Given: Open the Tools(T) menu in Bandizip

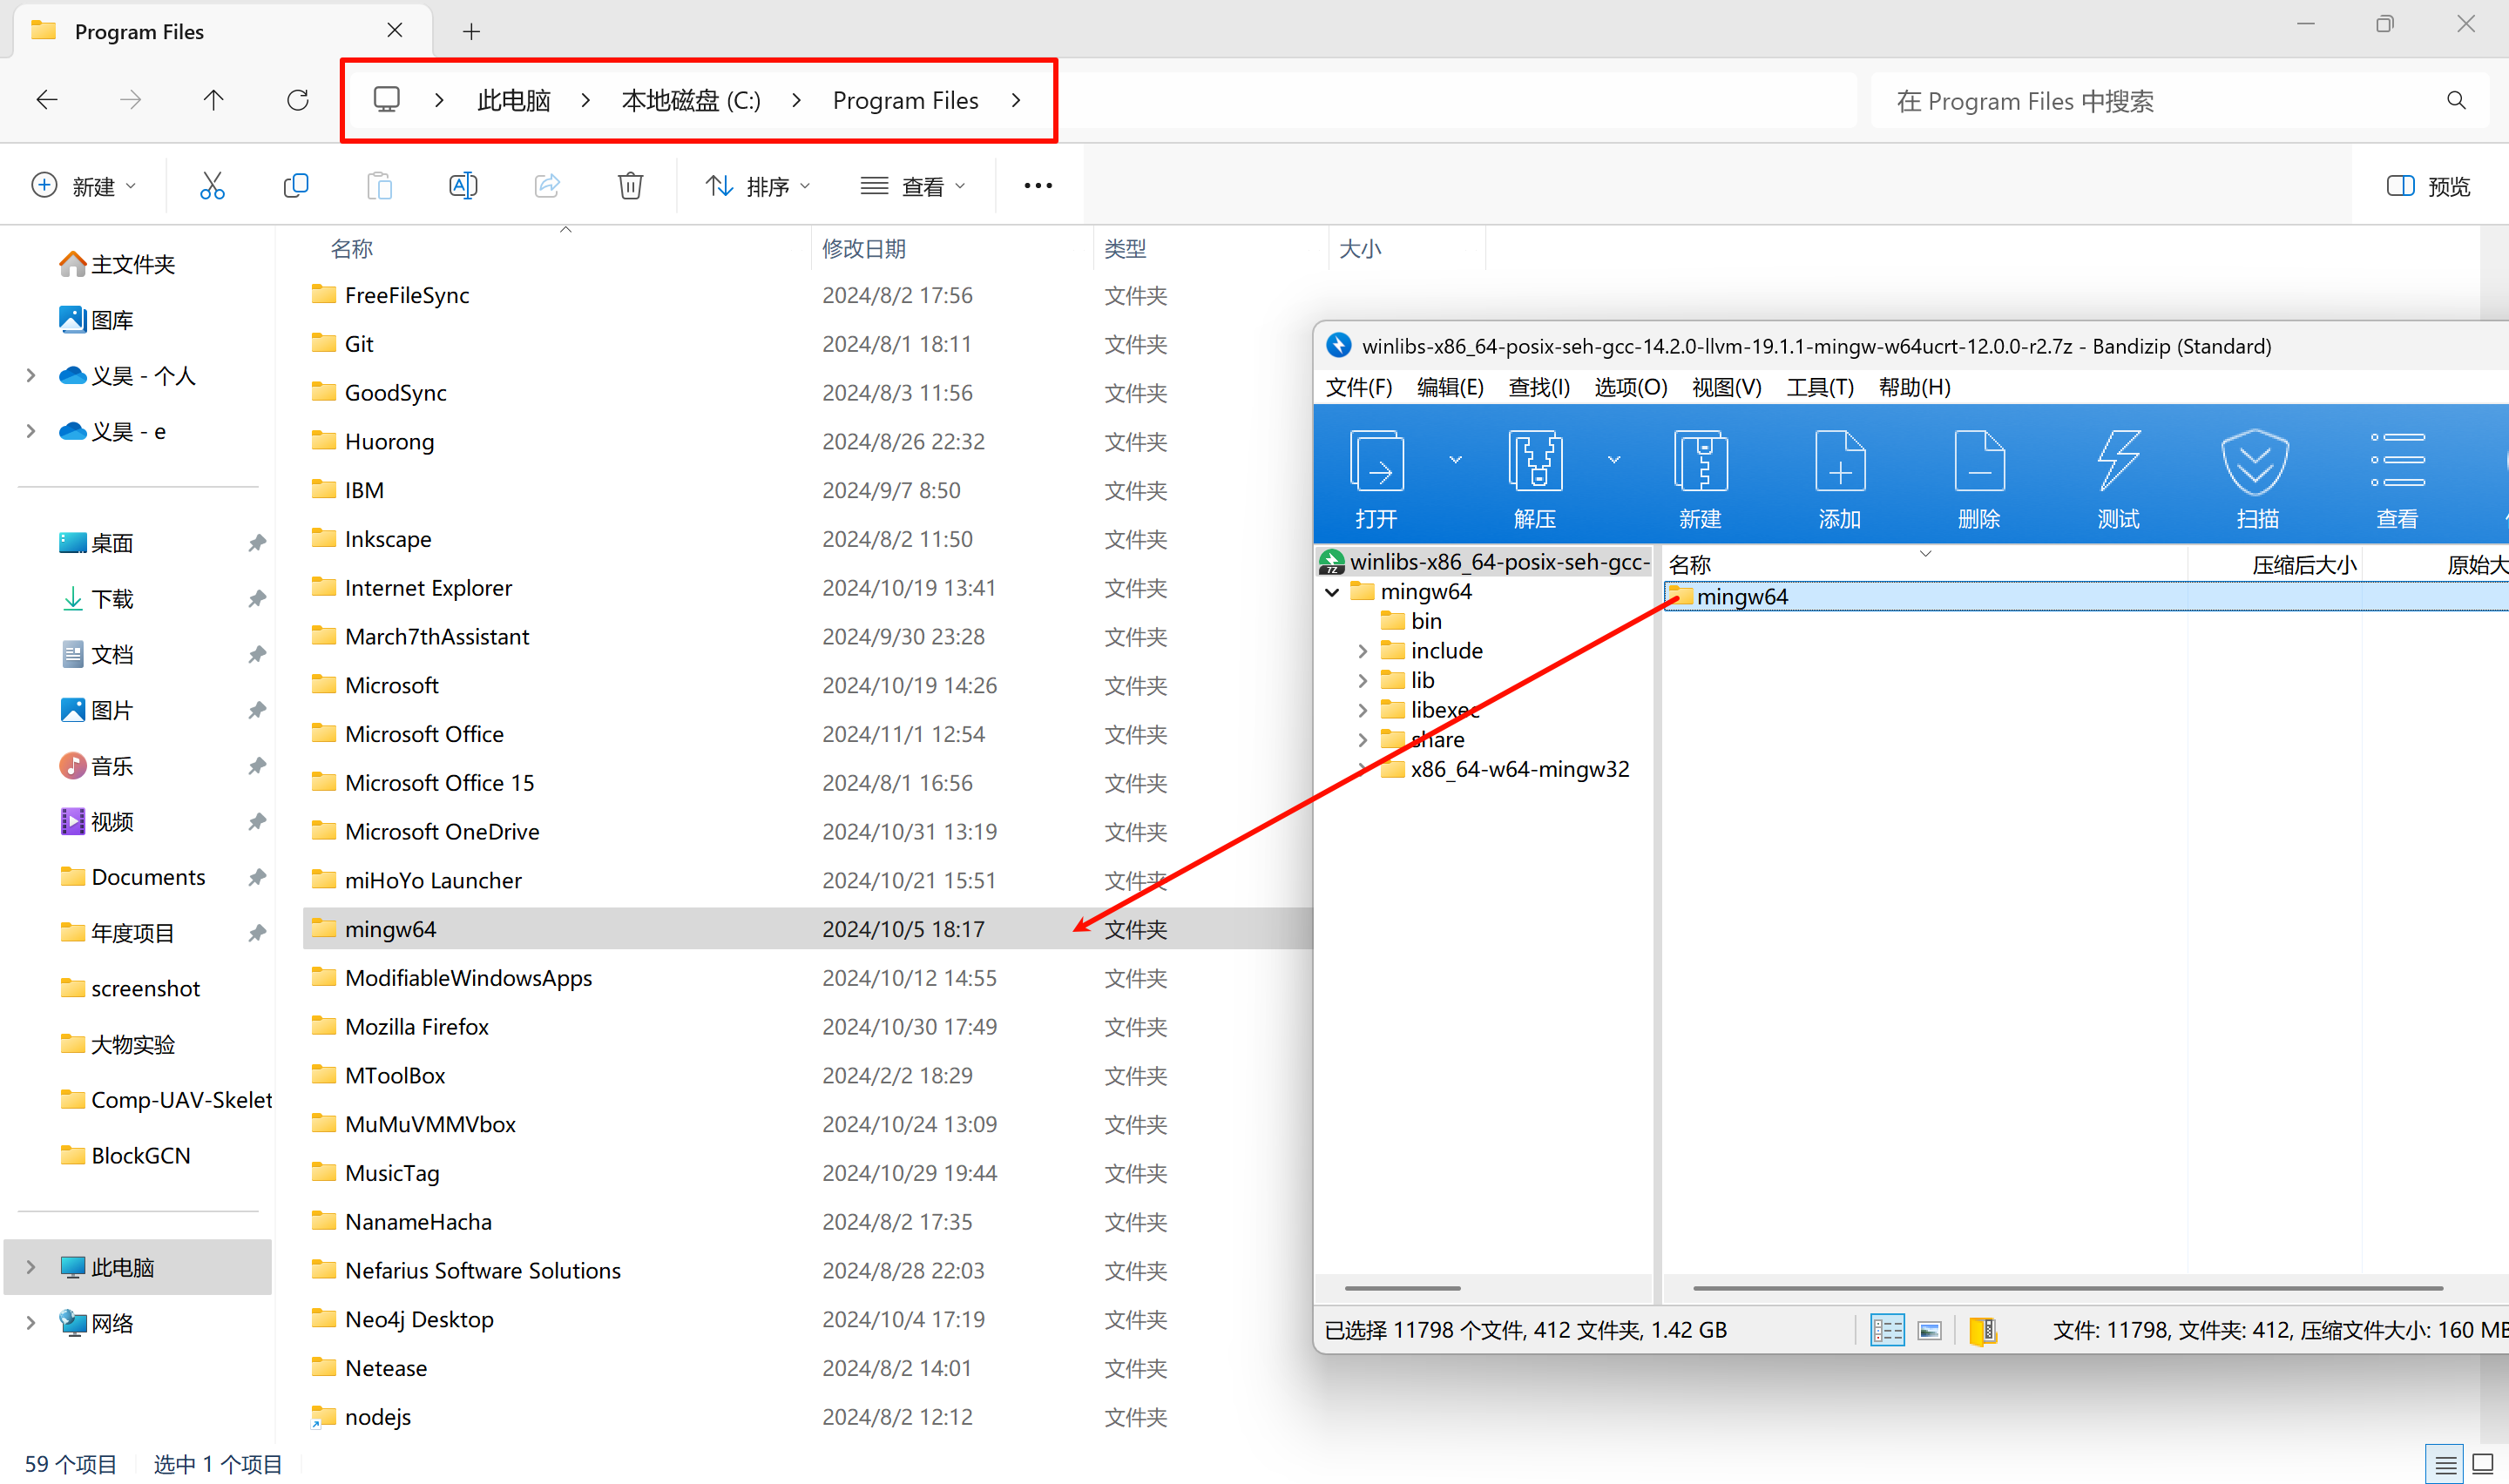Looking at the screenshot, I should tap(1820, 387).
